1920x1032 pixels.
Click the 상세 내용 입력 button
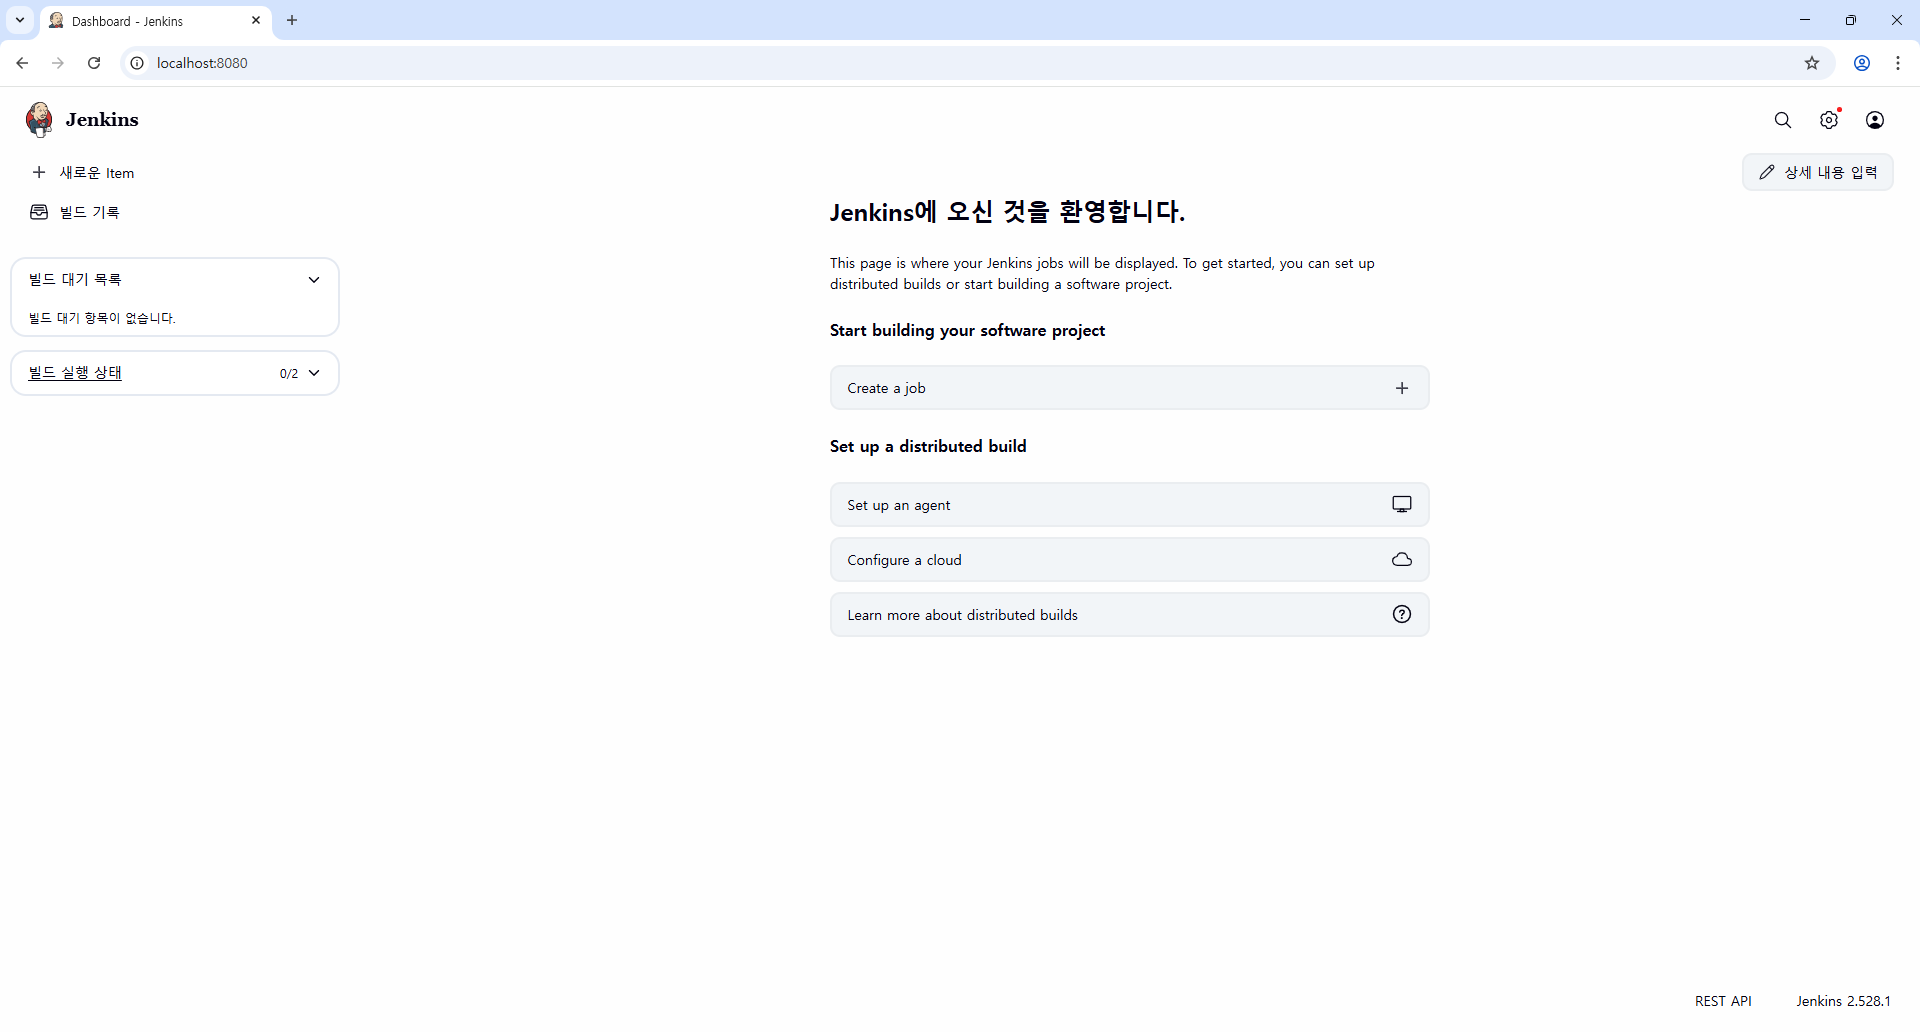tap(1817, 172)
